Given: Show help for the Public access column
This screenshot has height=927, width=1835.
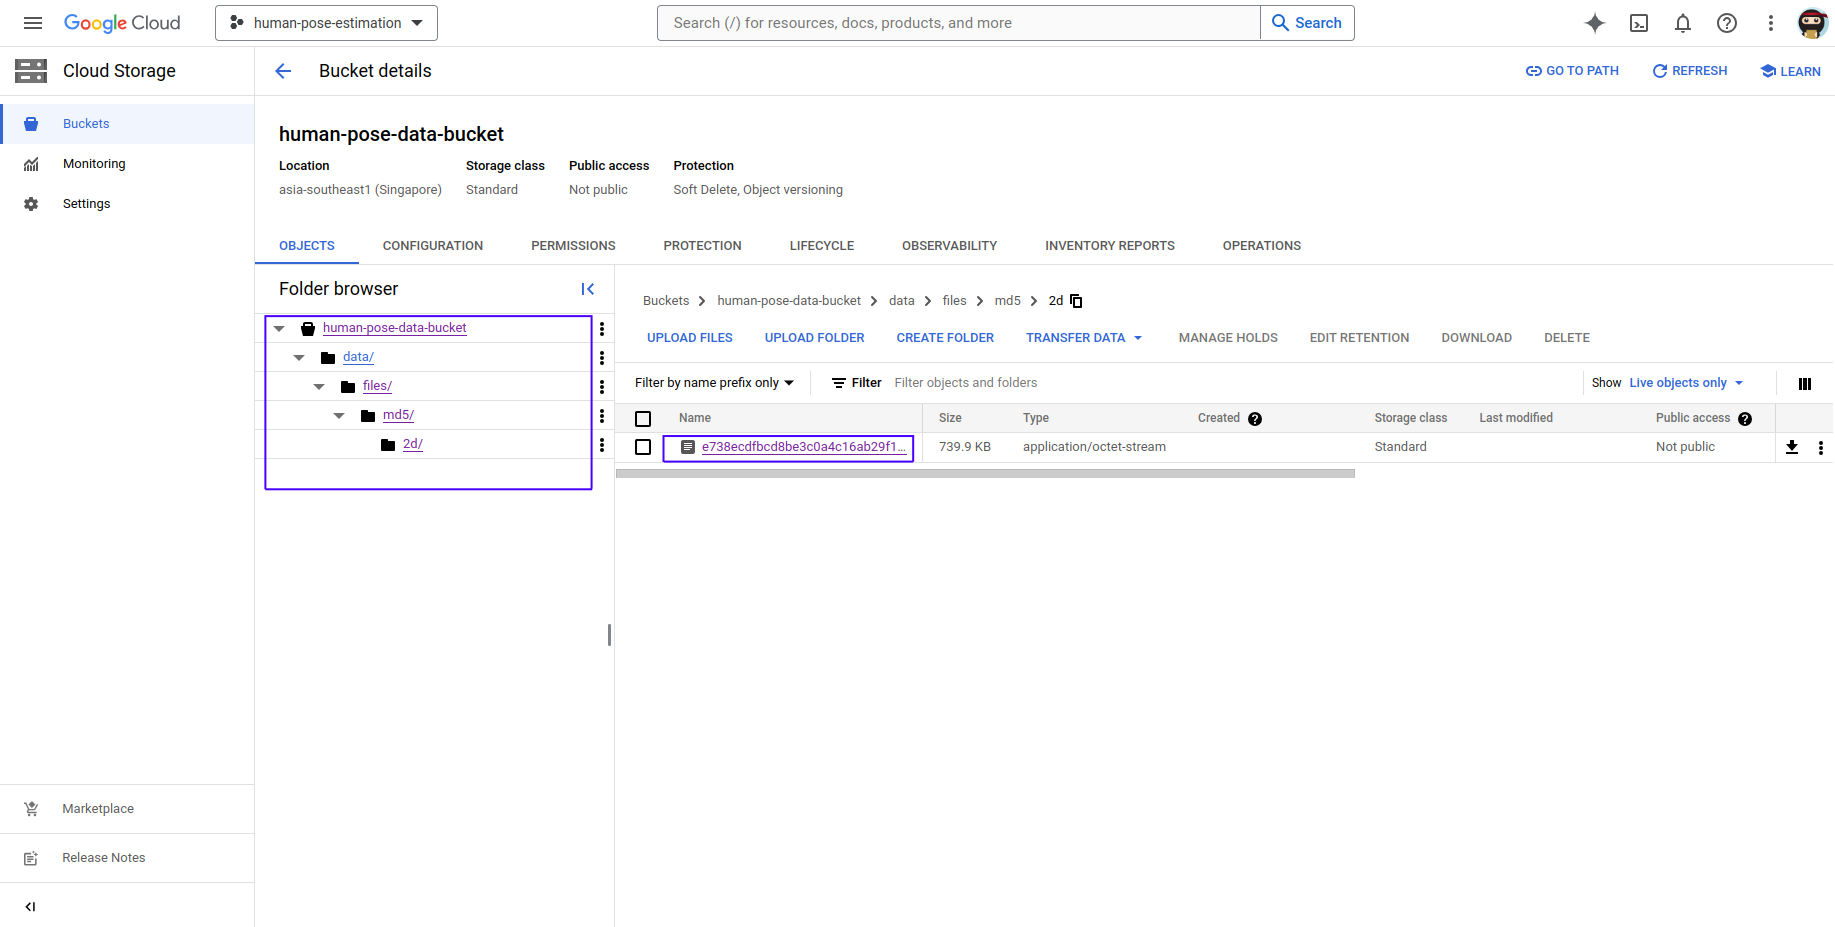Looking at the screenshot, I should 1745,419.
